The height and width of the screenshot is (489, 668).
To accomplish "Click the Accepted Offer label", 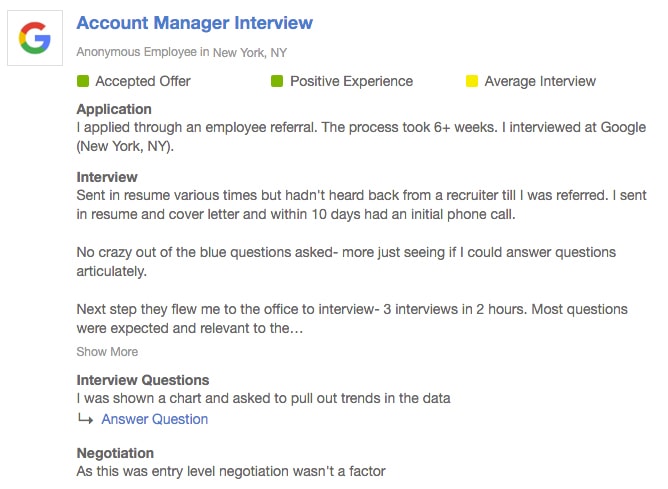I will (x=143, y=81).
